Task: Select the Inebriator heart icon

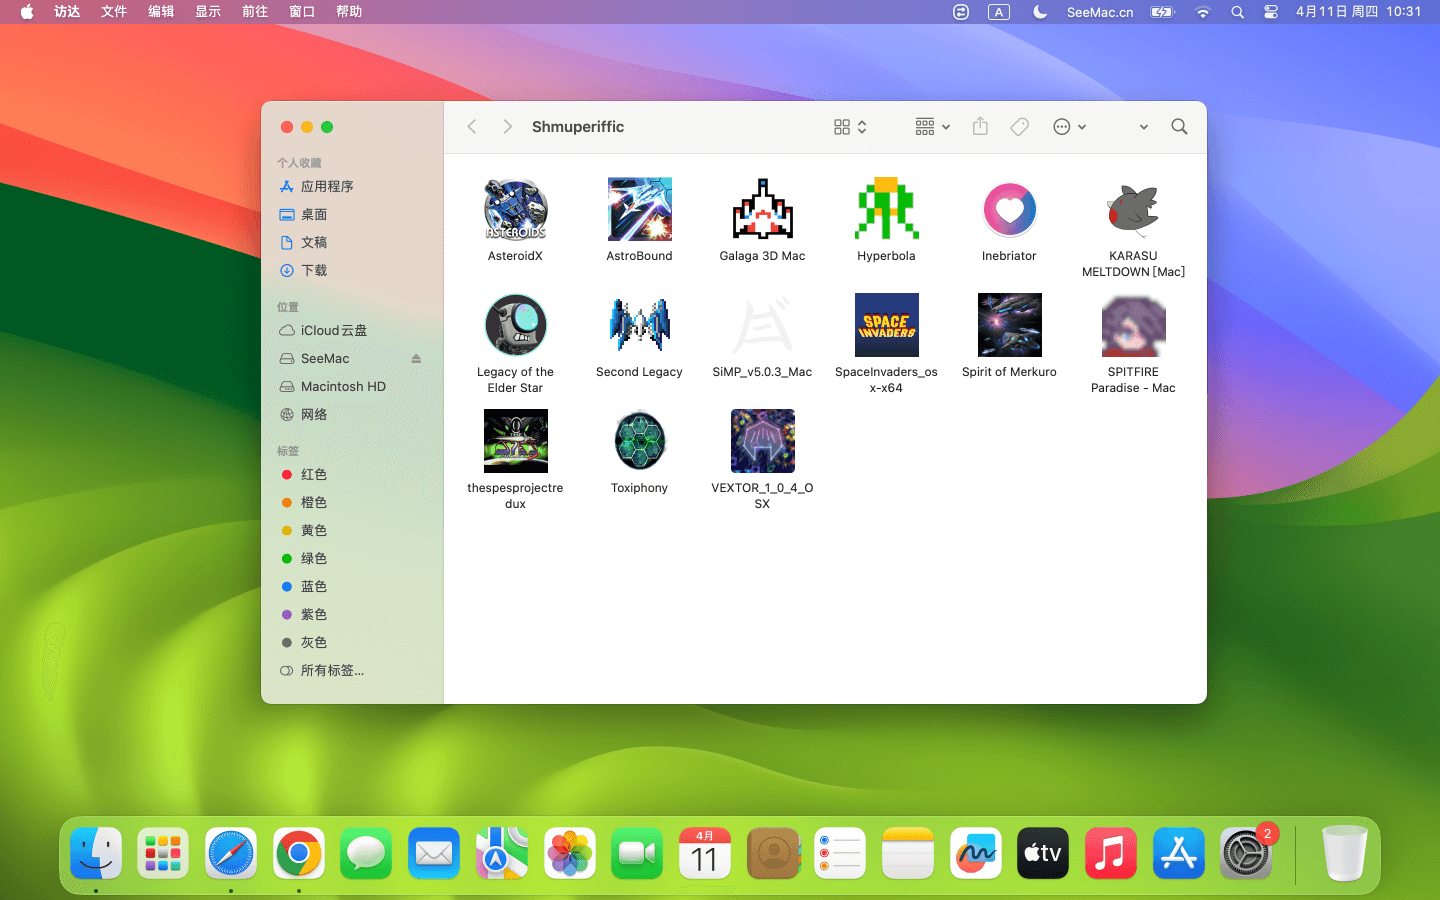Action: click(1009, 210)
